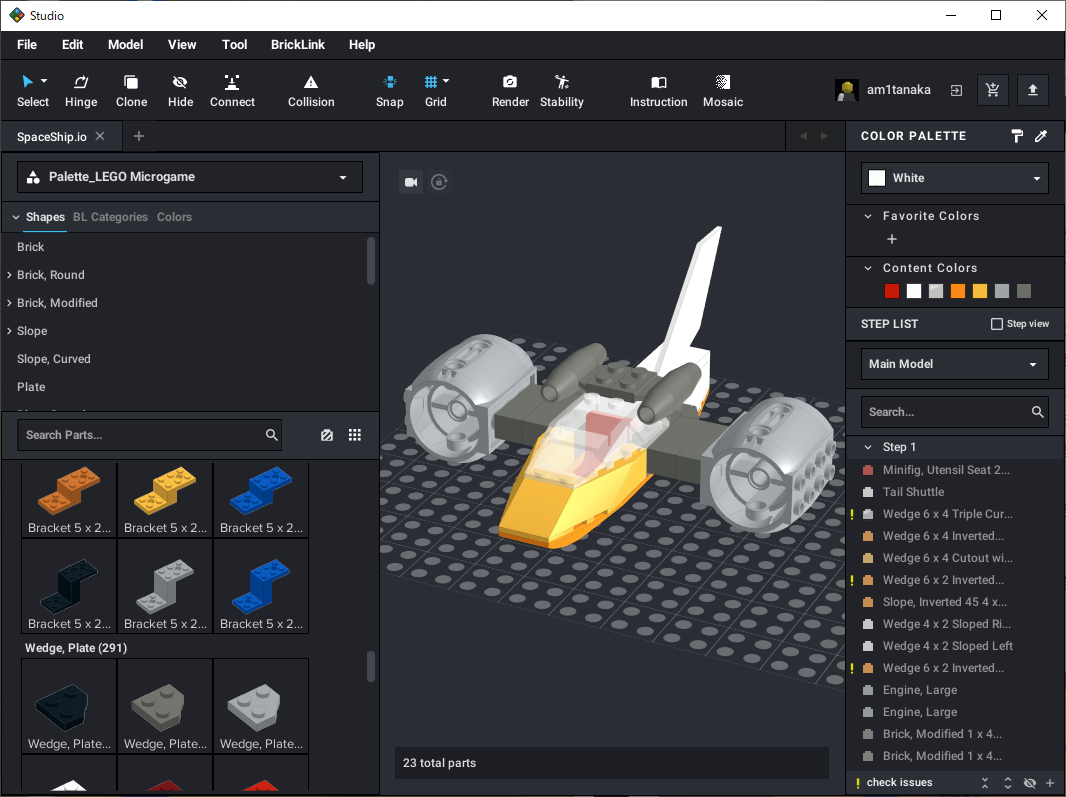The image size is (1066, 797).
Task: Expand all steps icon at bottom
Action: 1008,783
